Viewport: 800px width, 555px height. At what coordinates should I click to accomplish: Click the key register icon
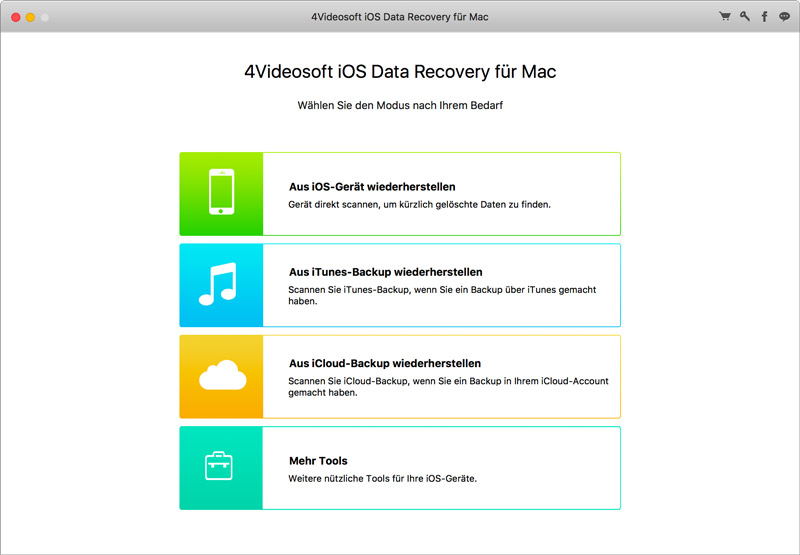tap(745, 17)
